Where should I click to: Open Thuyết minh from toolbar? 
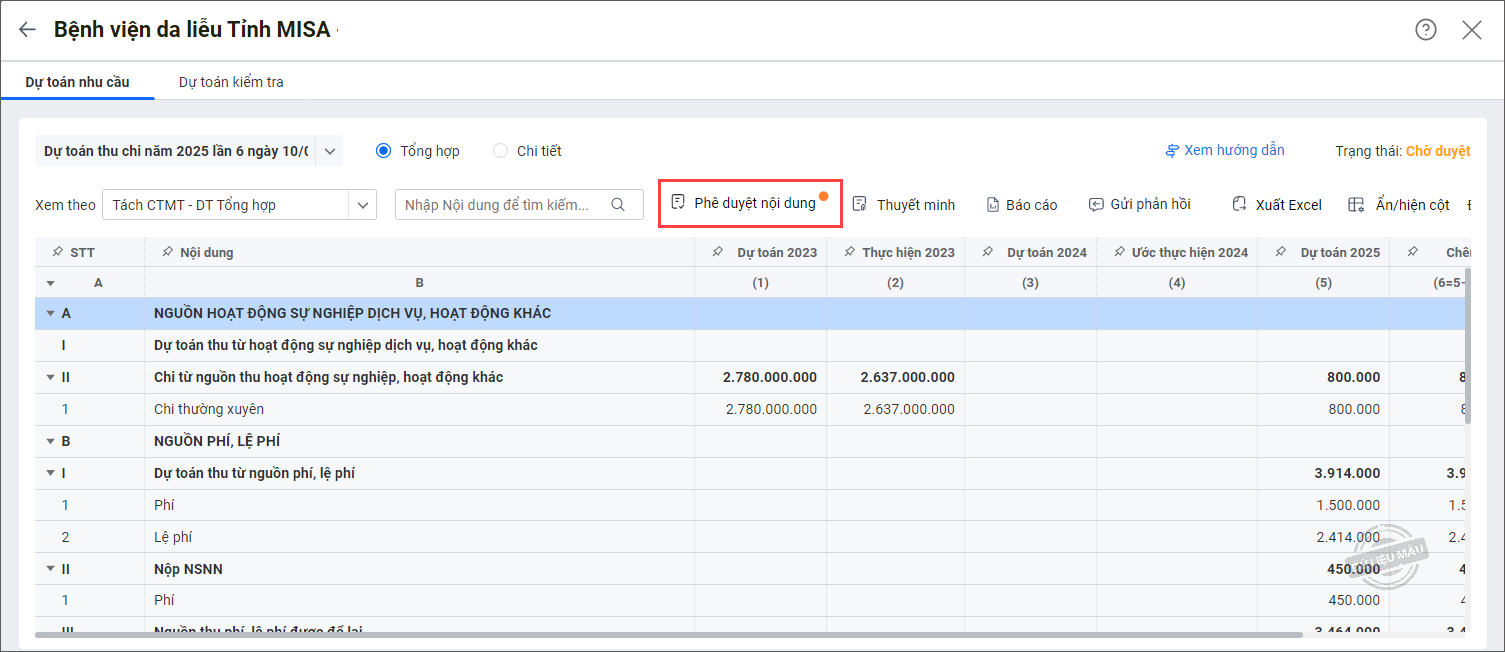903,205
